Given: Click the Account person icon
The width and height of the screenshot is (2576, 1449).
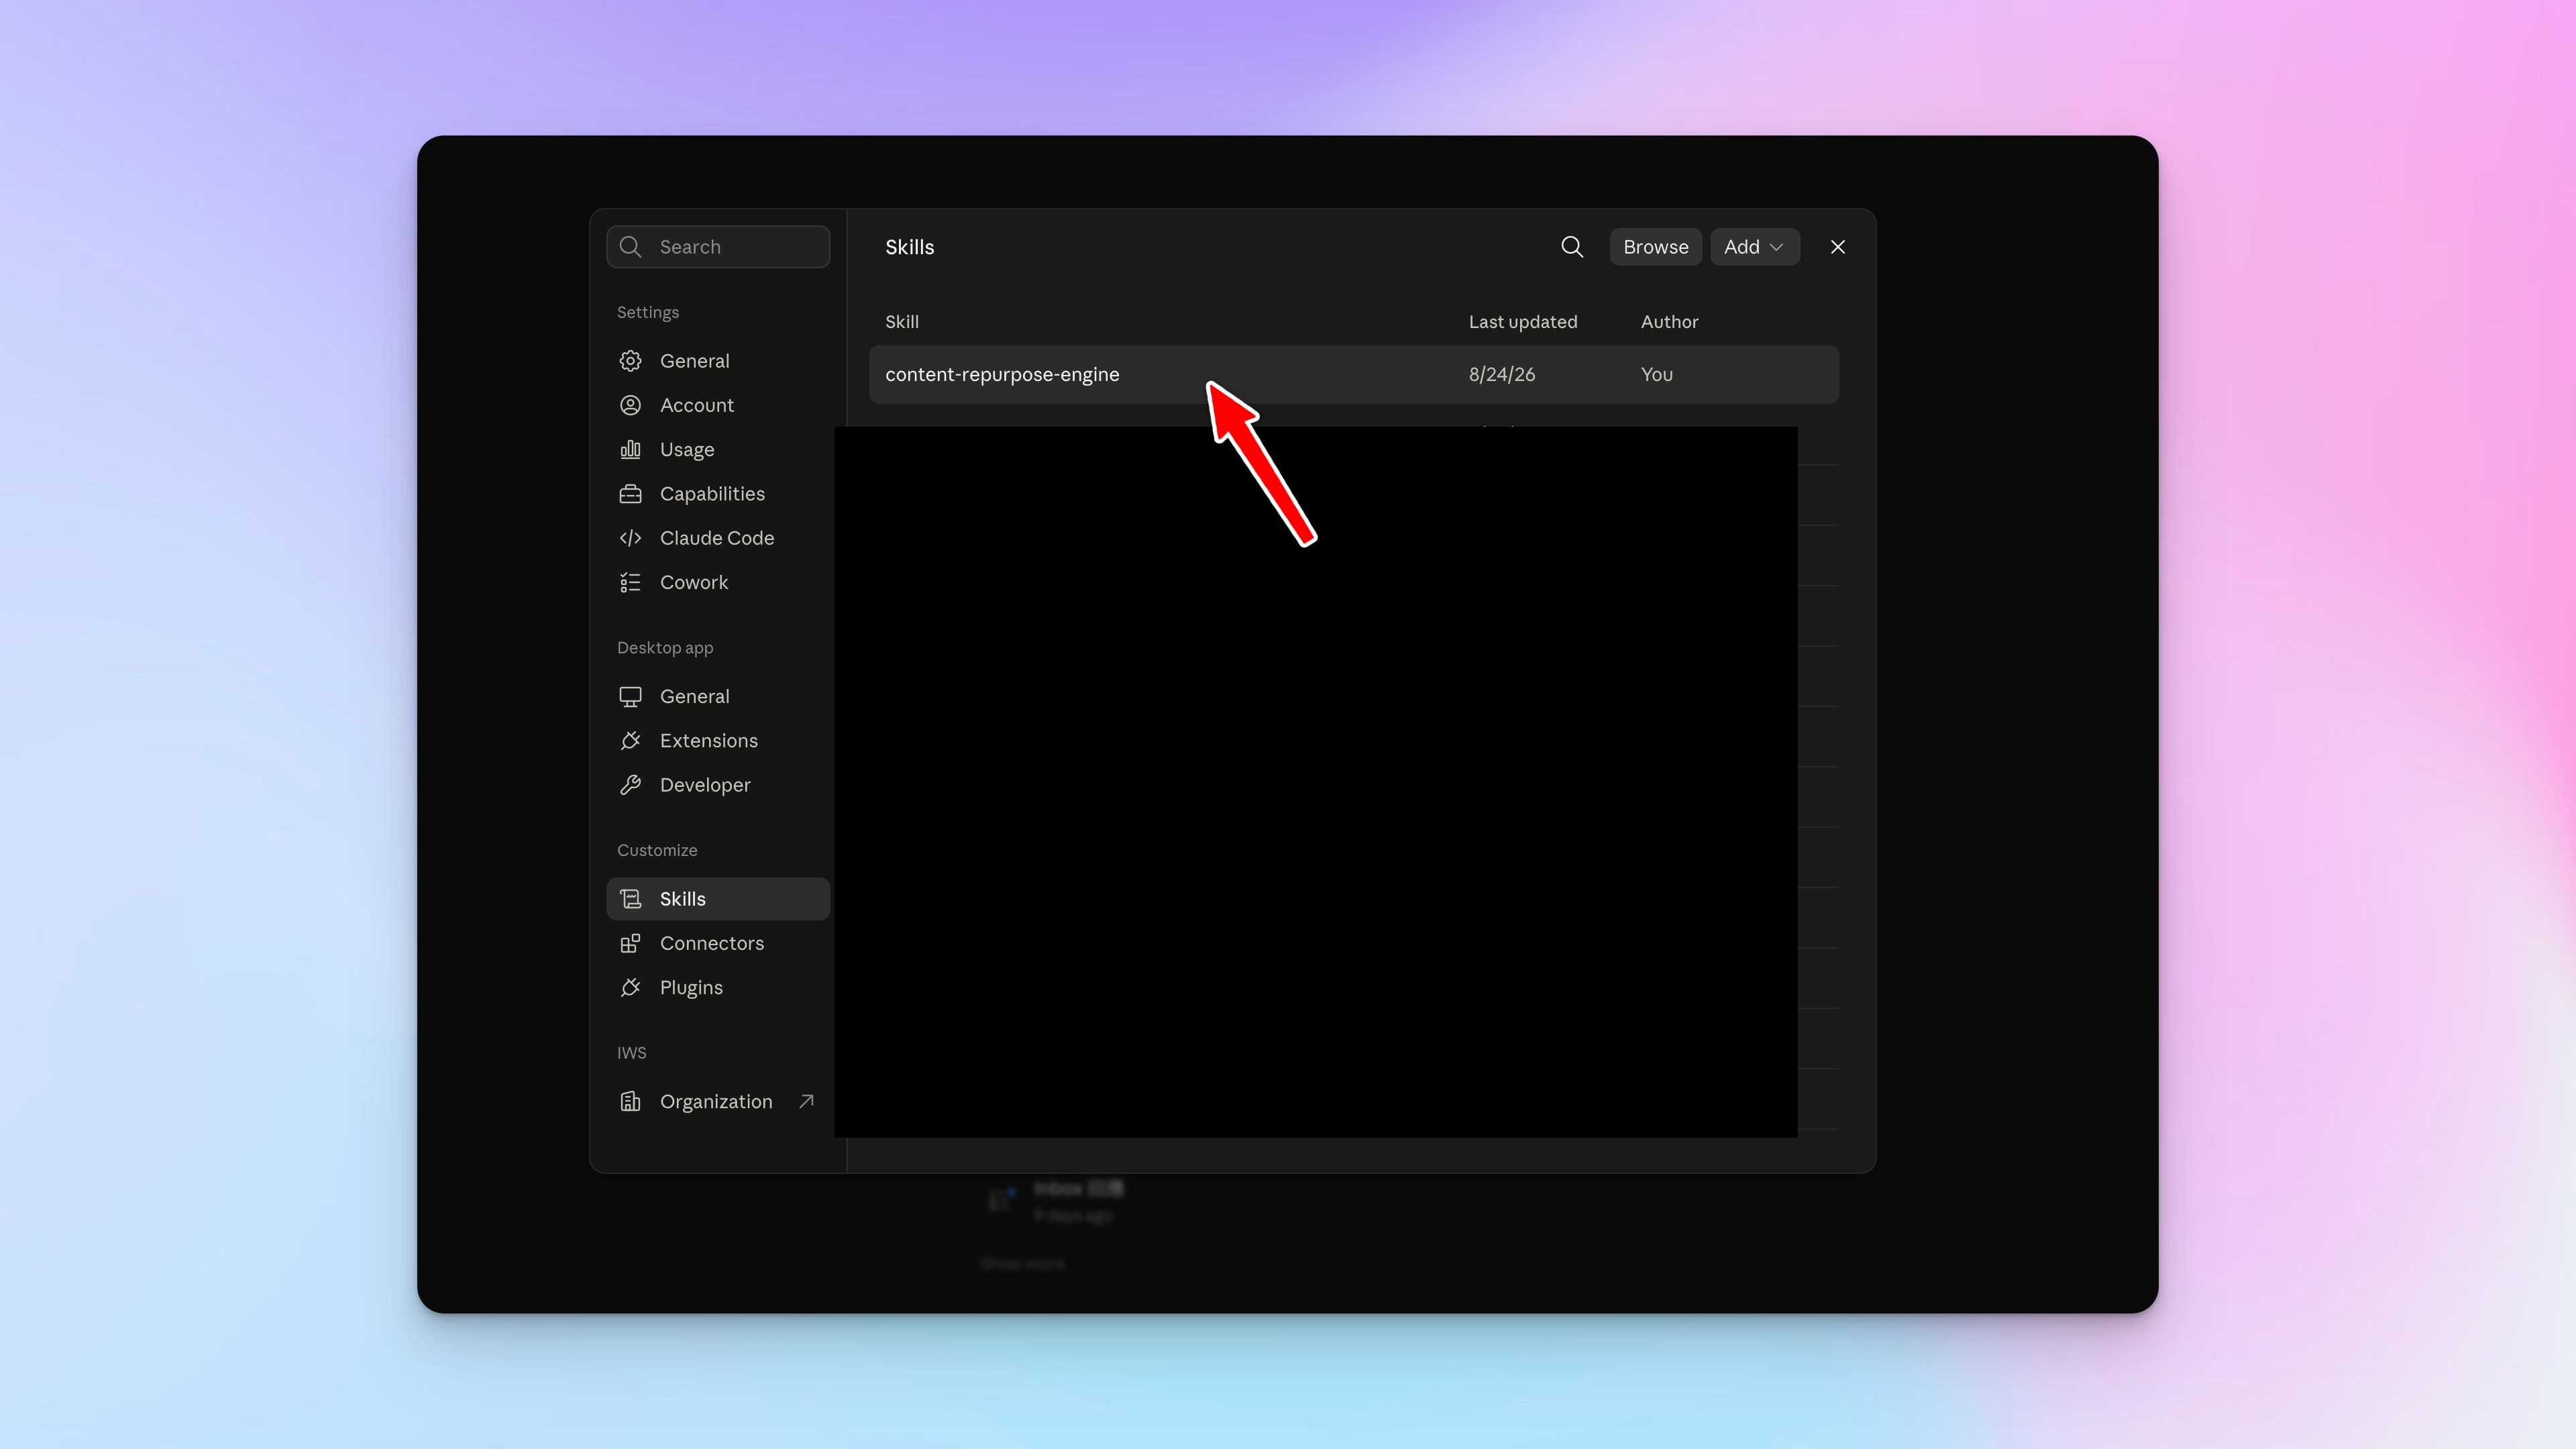Looking at the screenshot, I should tap(630, 405).
